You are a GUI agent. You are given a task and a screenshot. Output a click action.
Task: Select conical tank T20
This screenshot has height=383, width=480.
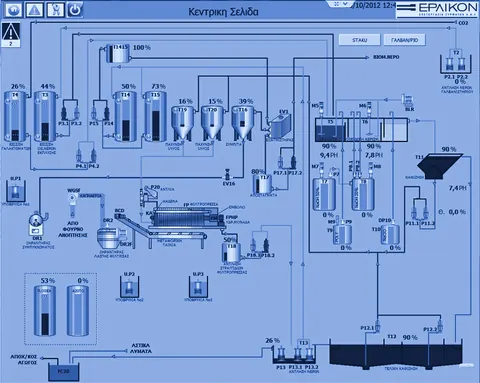[212, 123]
